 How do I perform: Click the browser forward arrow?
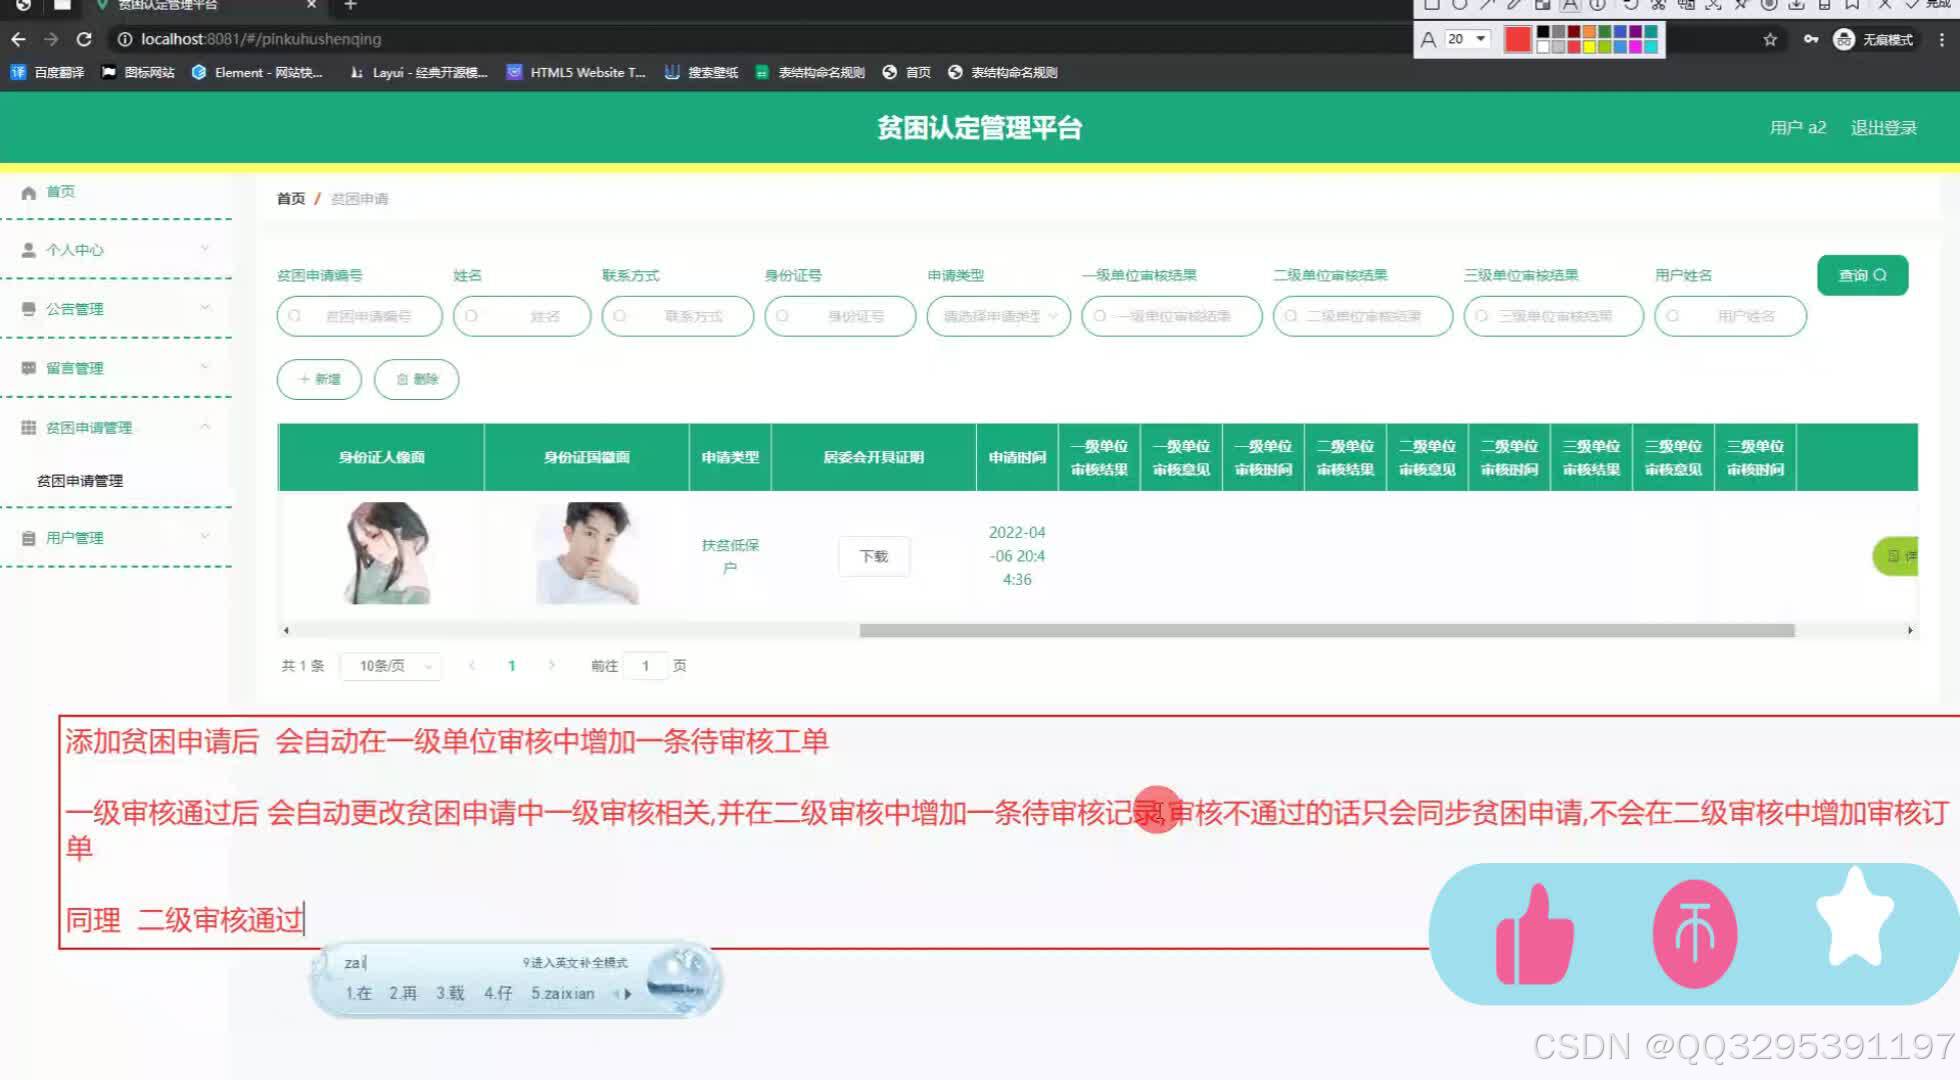click(x=51, y=39)
